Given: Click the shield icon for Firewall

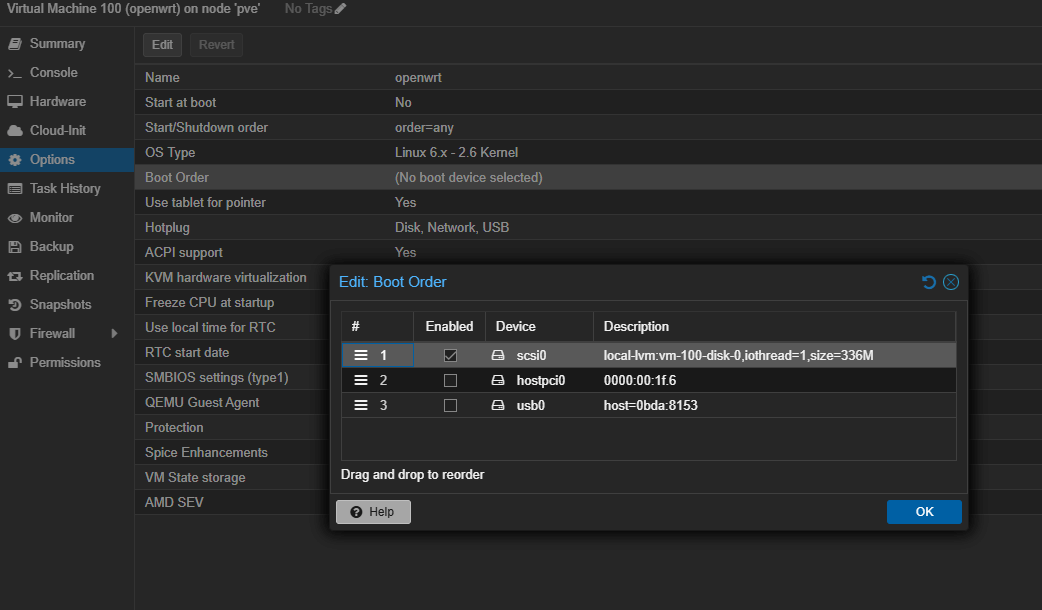Looking at the screenshot, I should coord(15,333).
